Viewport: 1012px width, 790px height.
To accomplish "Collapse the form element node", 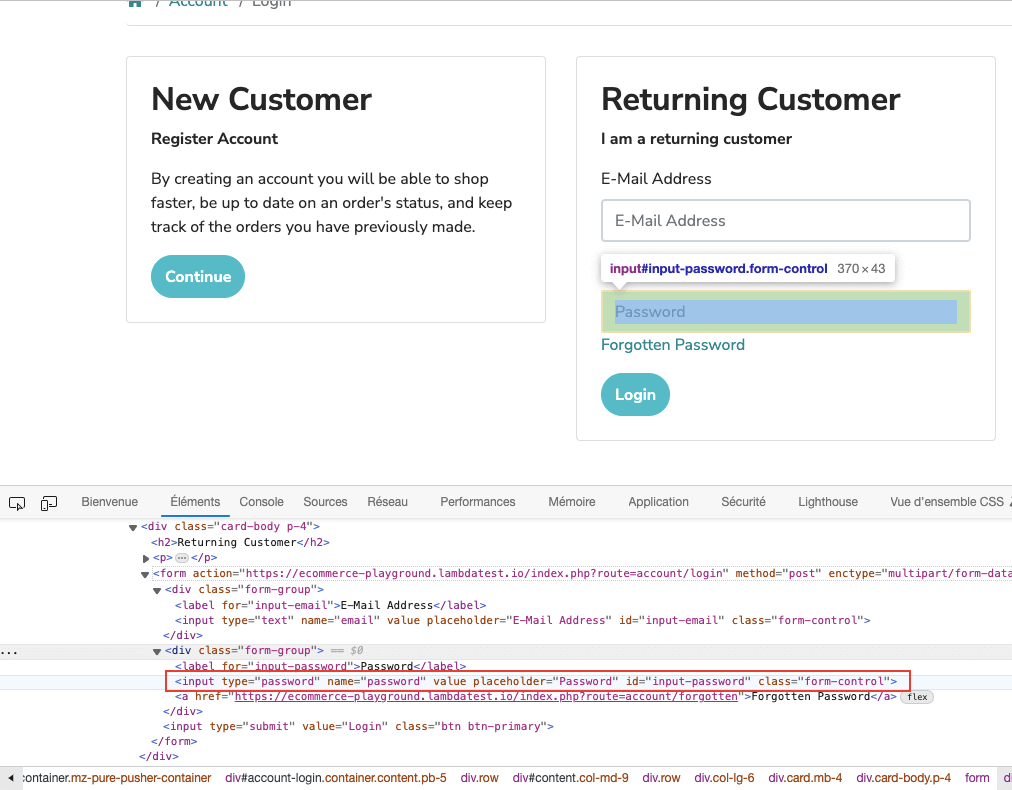I will pyautogui.click(x=146, y=574).
